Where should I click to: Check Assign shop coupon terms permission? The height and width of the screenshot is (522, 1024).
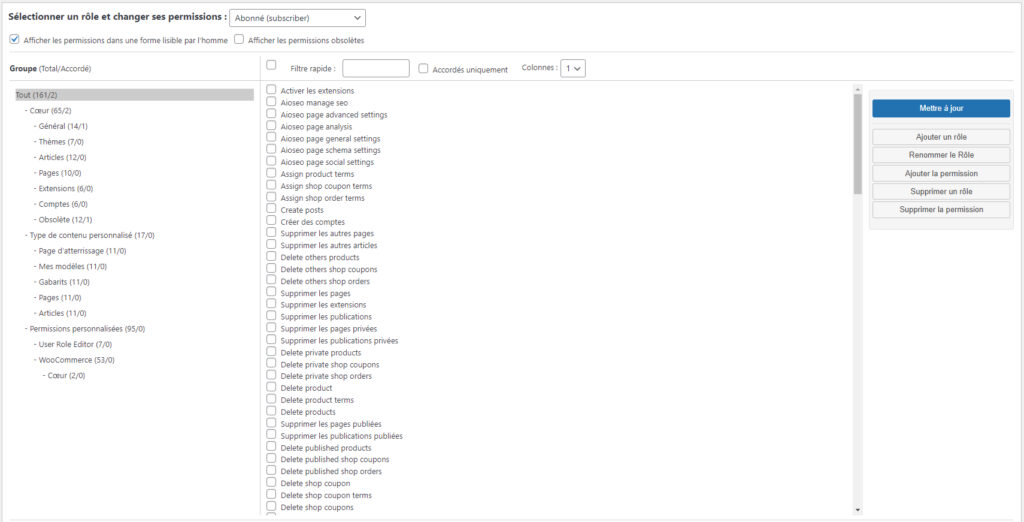(271, 186)
